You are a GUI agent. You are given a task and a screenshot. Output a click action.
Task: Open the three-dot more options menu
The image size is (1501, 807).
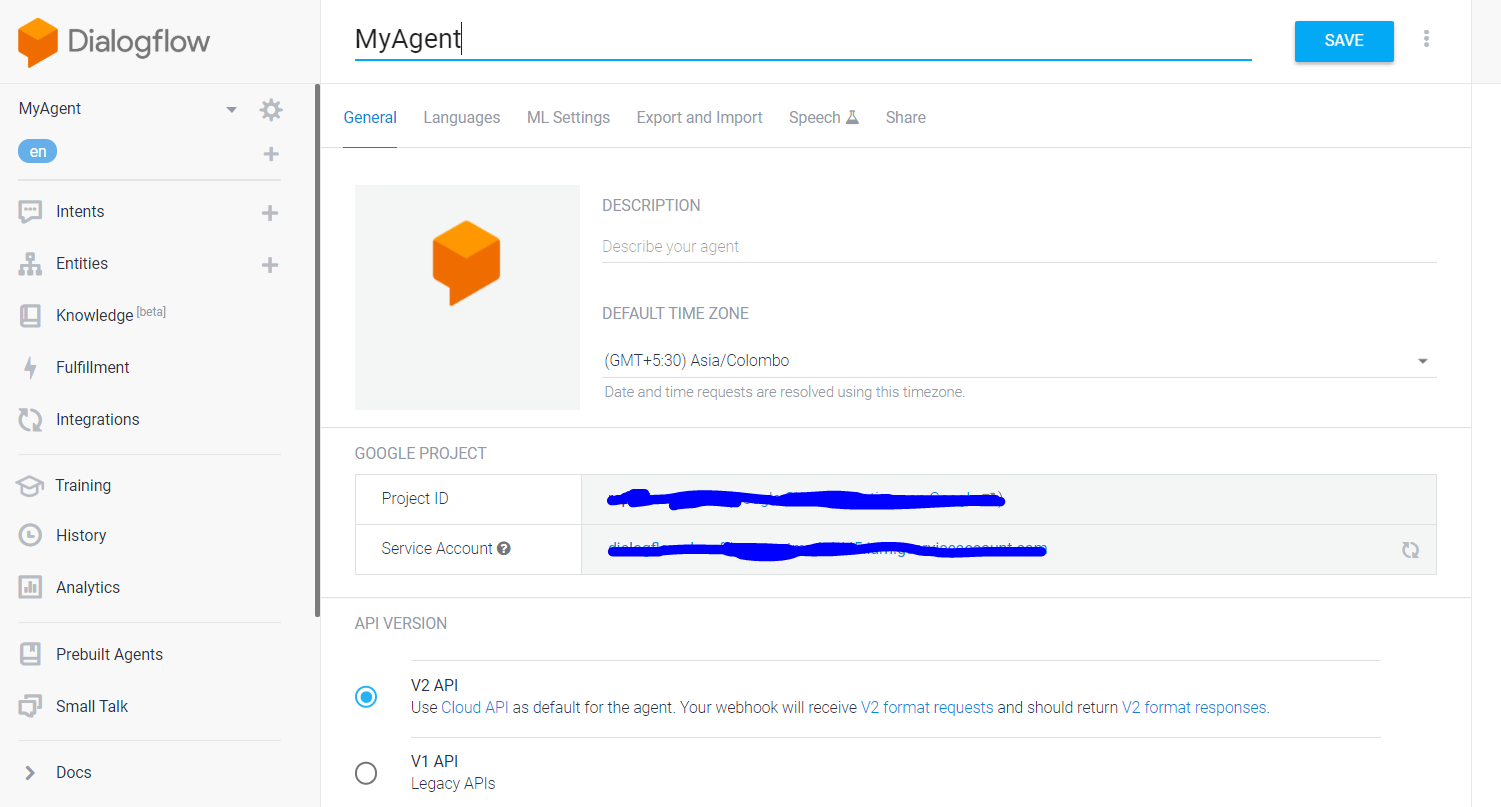click(1426, 39)
